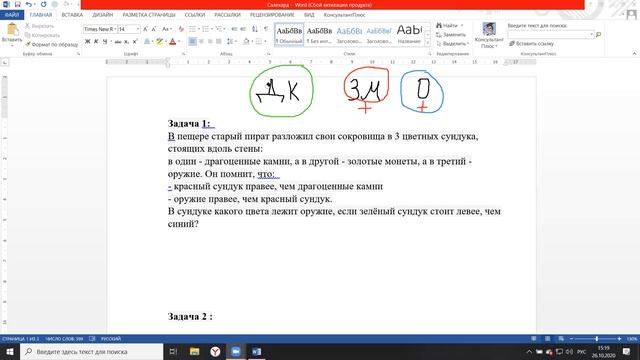
Task: Collapse the ribbon with the chevron
Action: 634,53
